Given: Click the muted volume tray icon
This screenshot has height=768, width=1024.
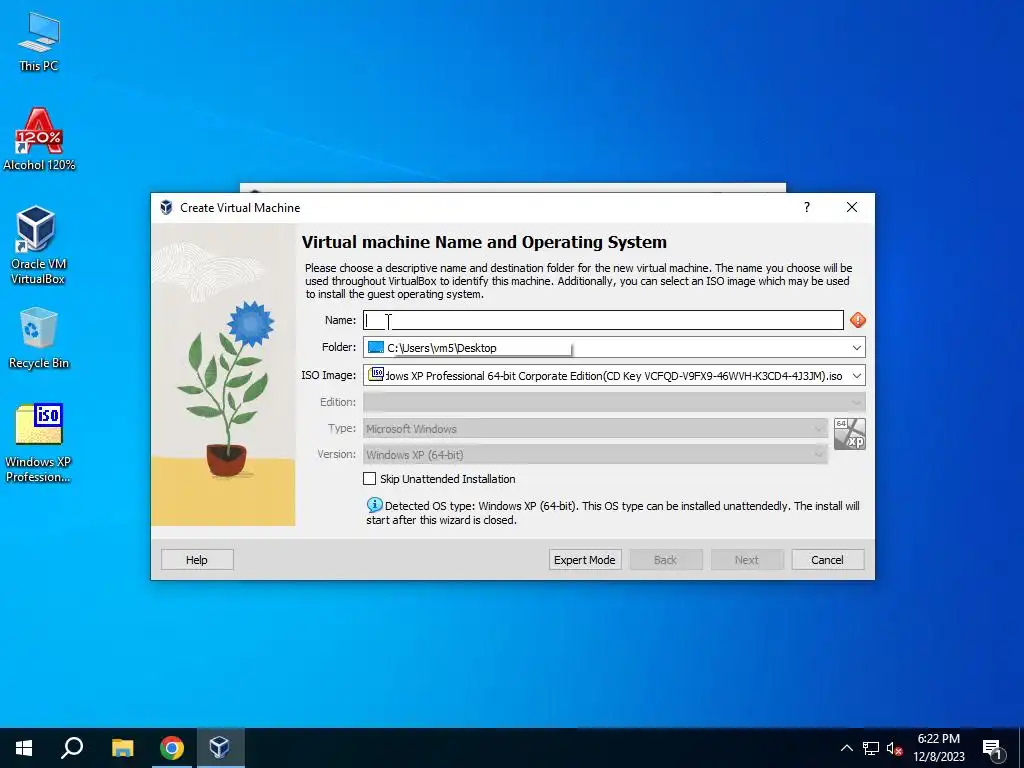Looking at the screenshot, I should (895, 748).
